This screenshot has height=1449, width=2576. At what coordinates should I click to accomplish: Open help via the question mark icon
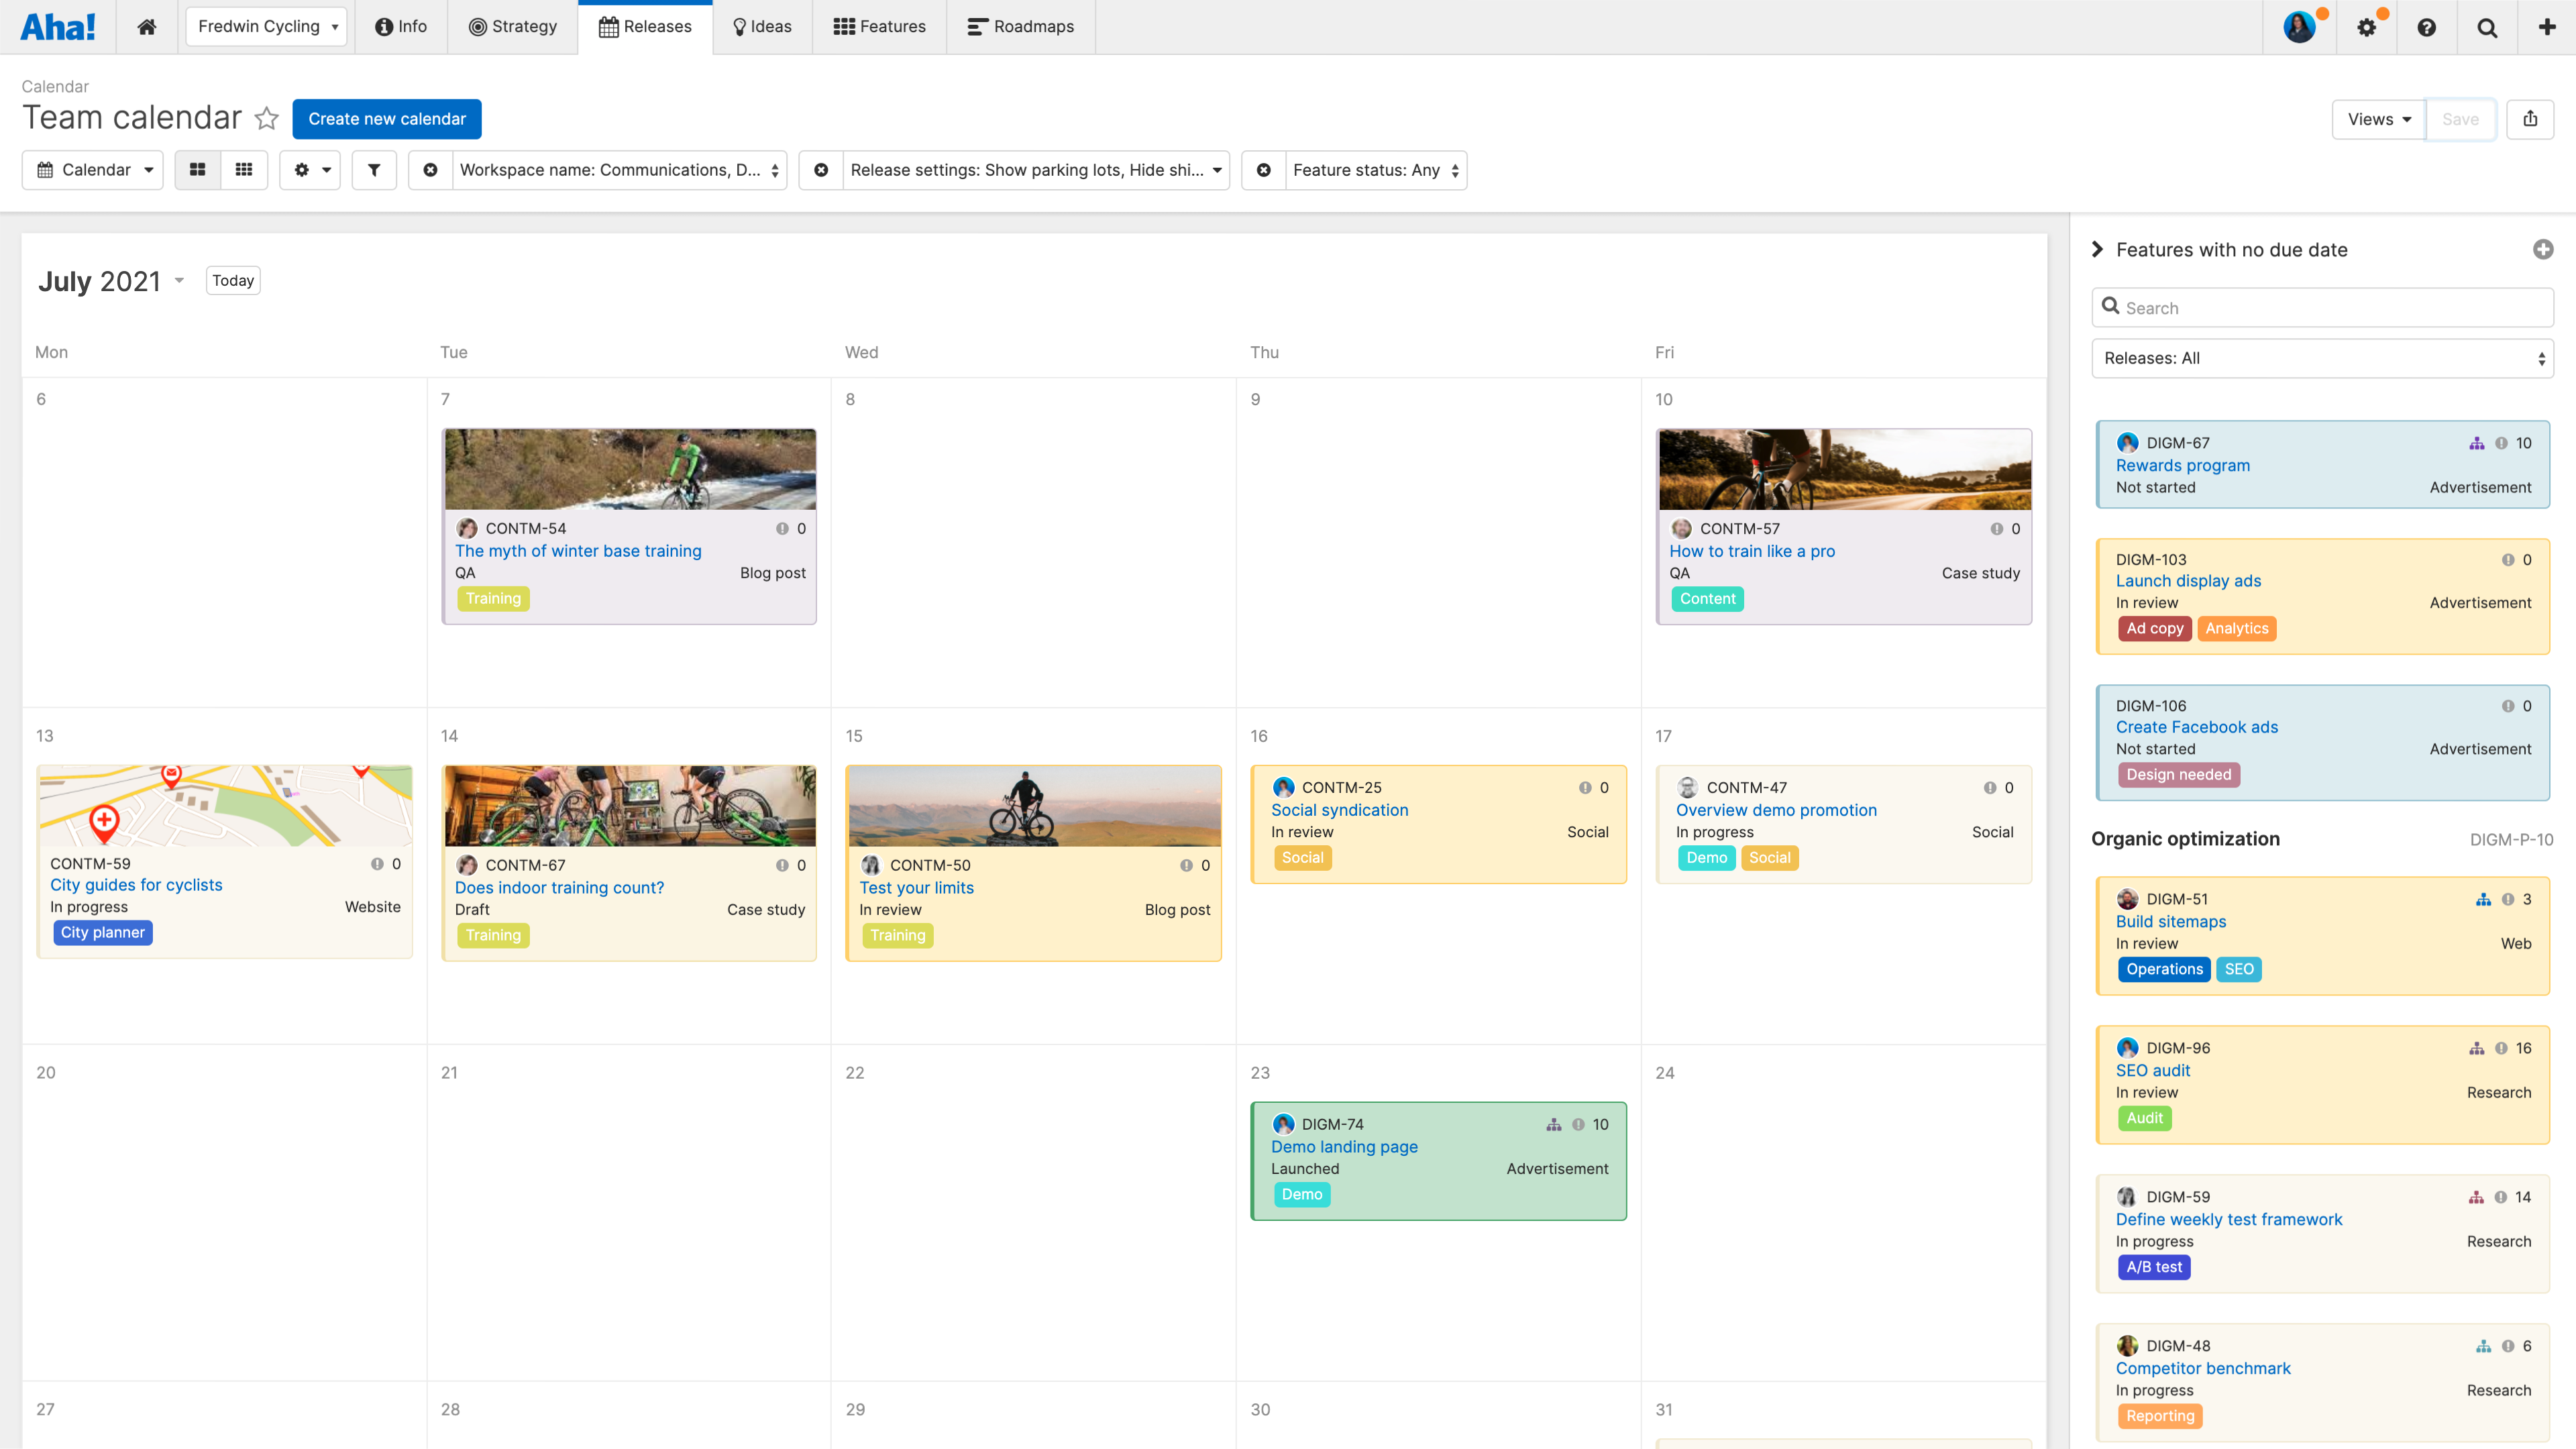[x=2427, y=27]
